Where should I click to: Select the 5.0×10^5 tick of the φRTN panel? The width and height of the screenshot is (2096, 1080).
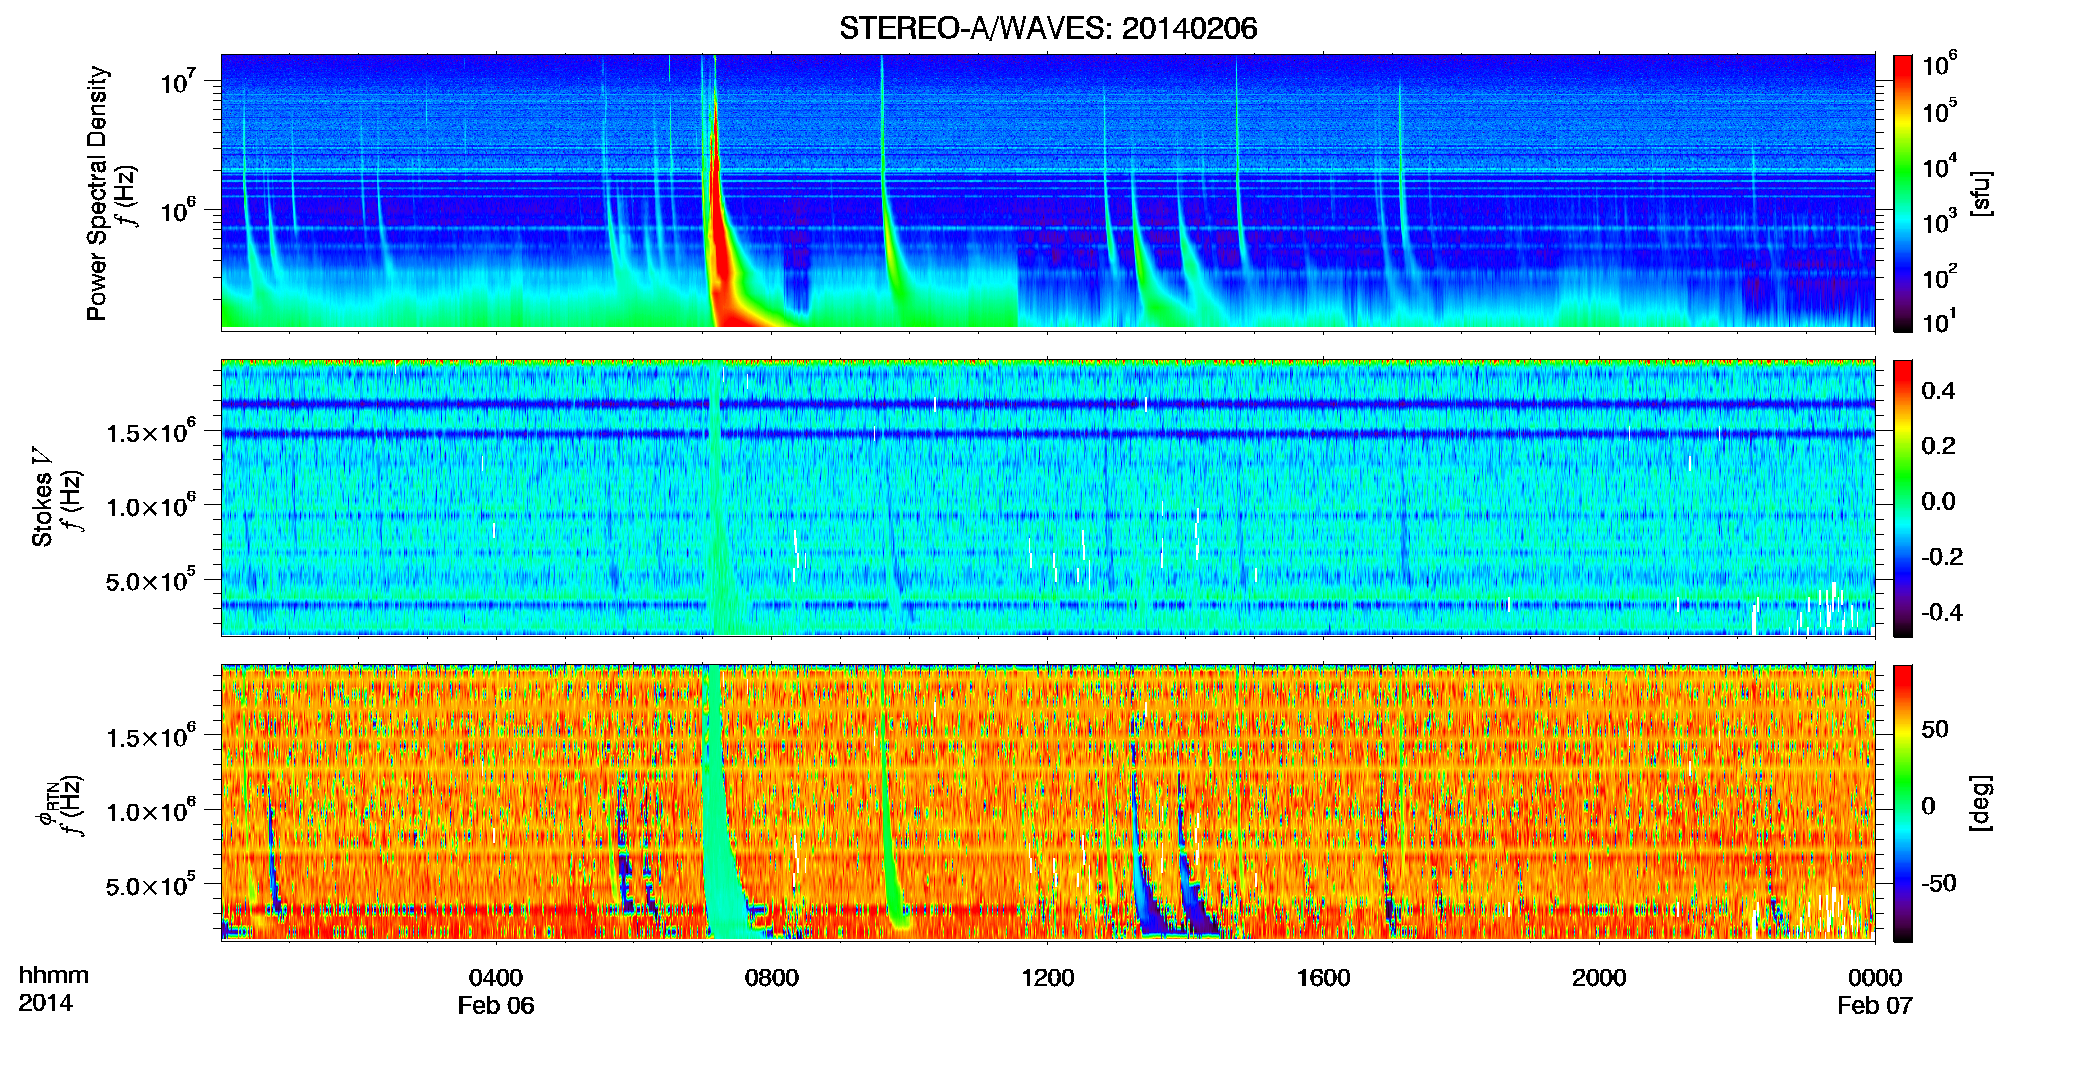(x=150, y=885)
